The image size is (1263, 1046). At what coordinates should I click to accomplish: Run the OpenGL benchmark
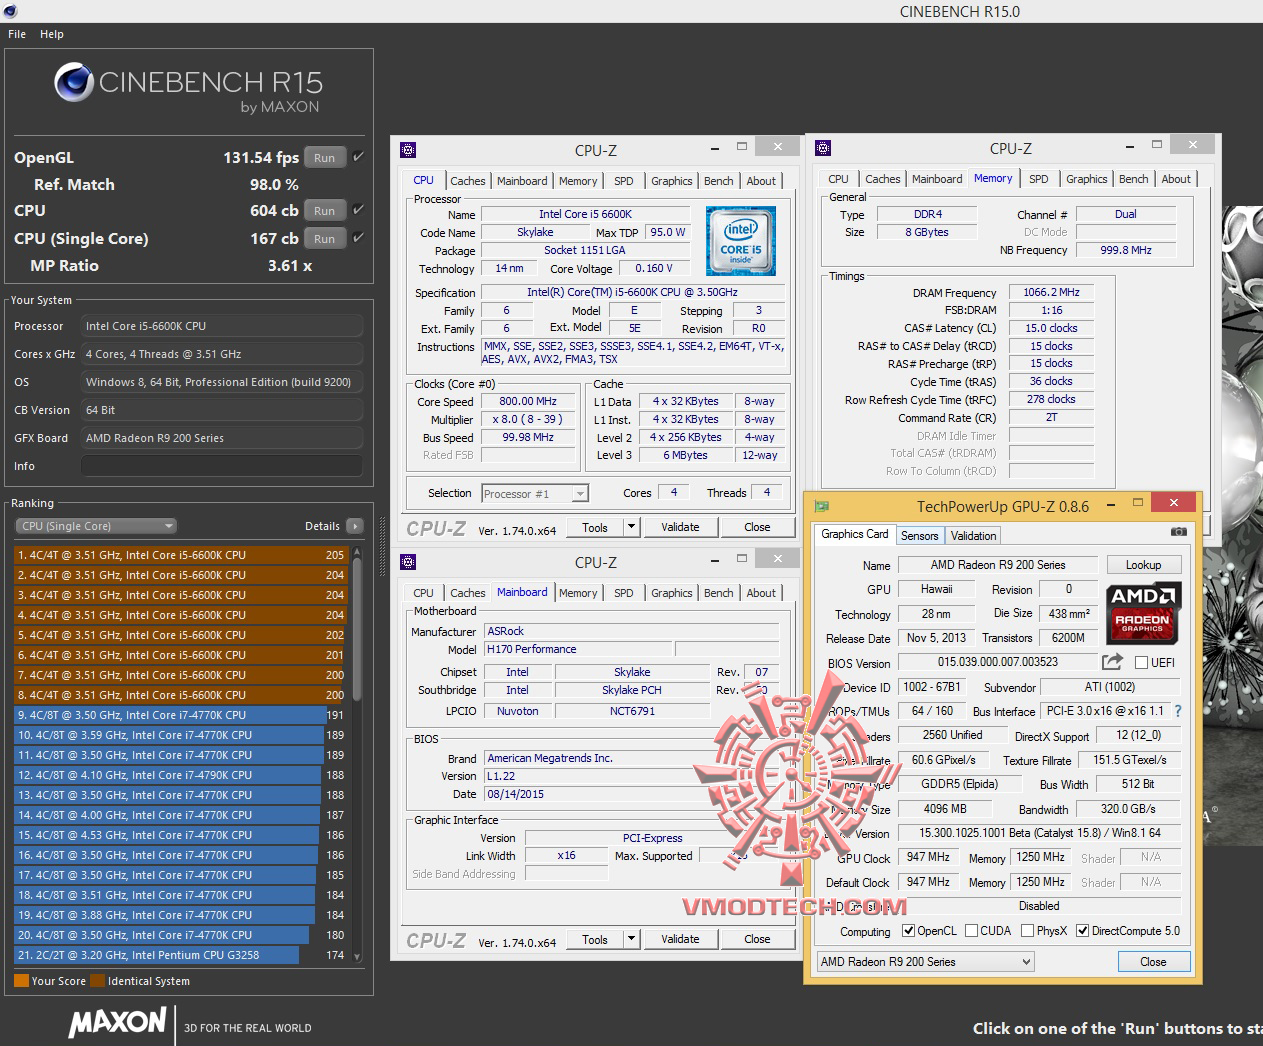pyautogui.click(x=325, y=157)
